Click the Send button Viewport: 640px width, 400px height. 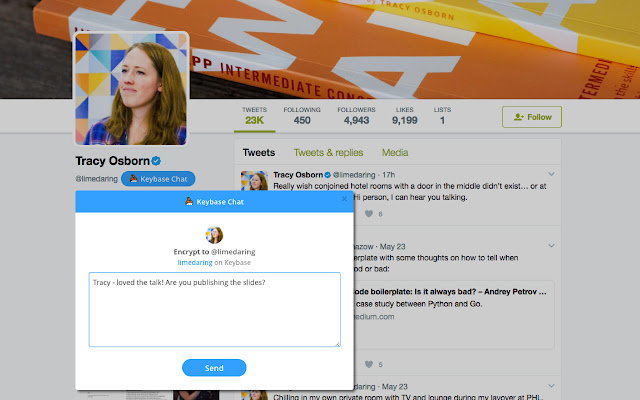click(x=214, y=368)
